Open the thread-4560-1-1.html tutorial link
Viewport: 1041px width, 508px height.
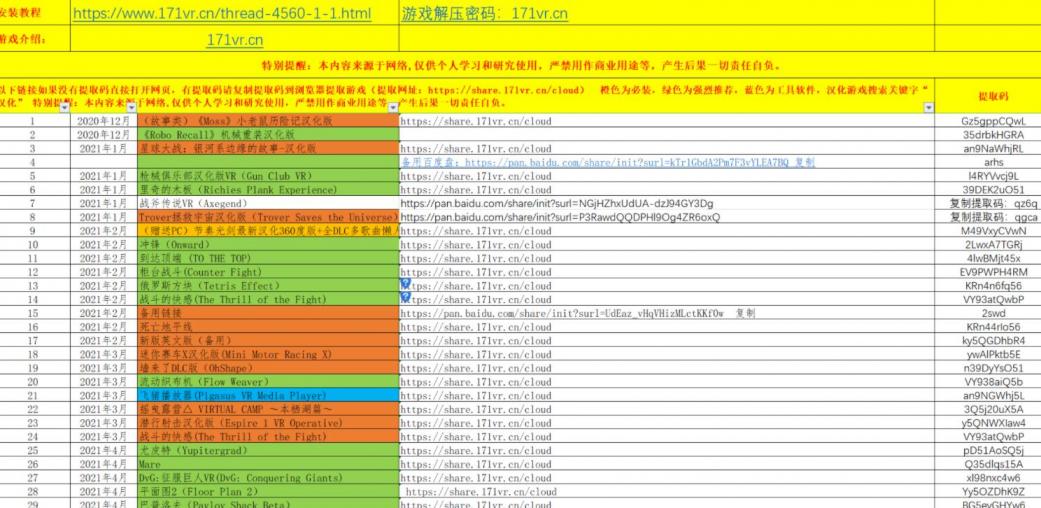click(x=222, y=14)
